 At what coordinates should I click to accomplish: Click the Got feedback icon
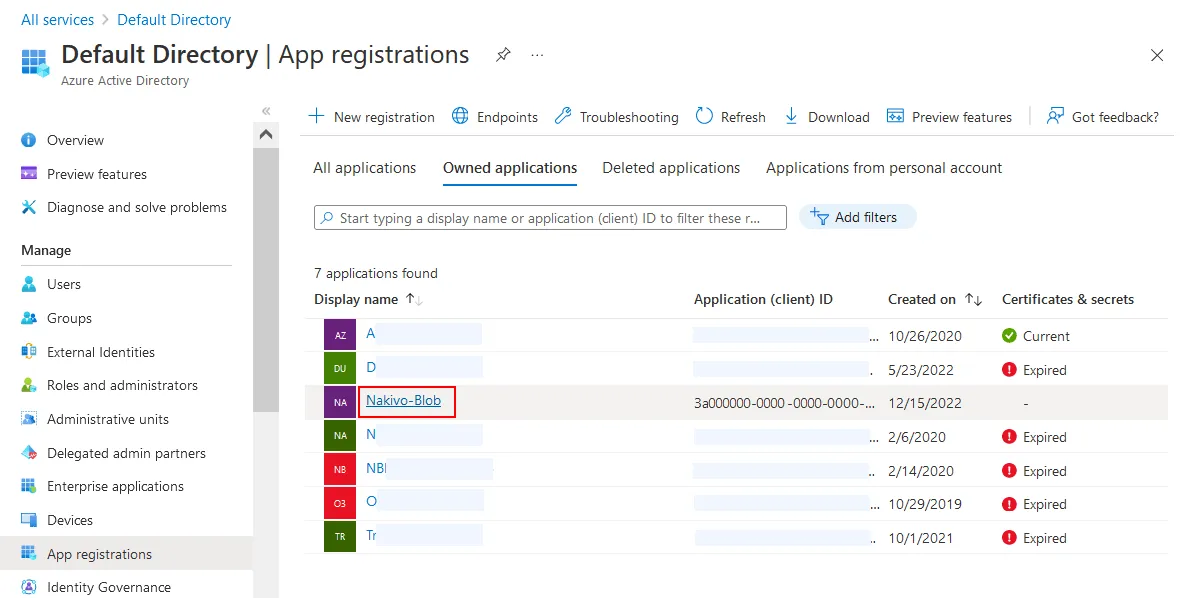[1055, 116]
